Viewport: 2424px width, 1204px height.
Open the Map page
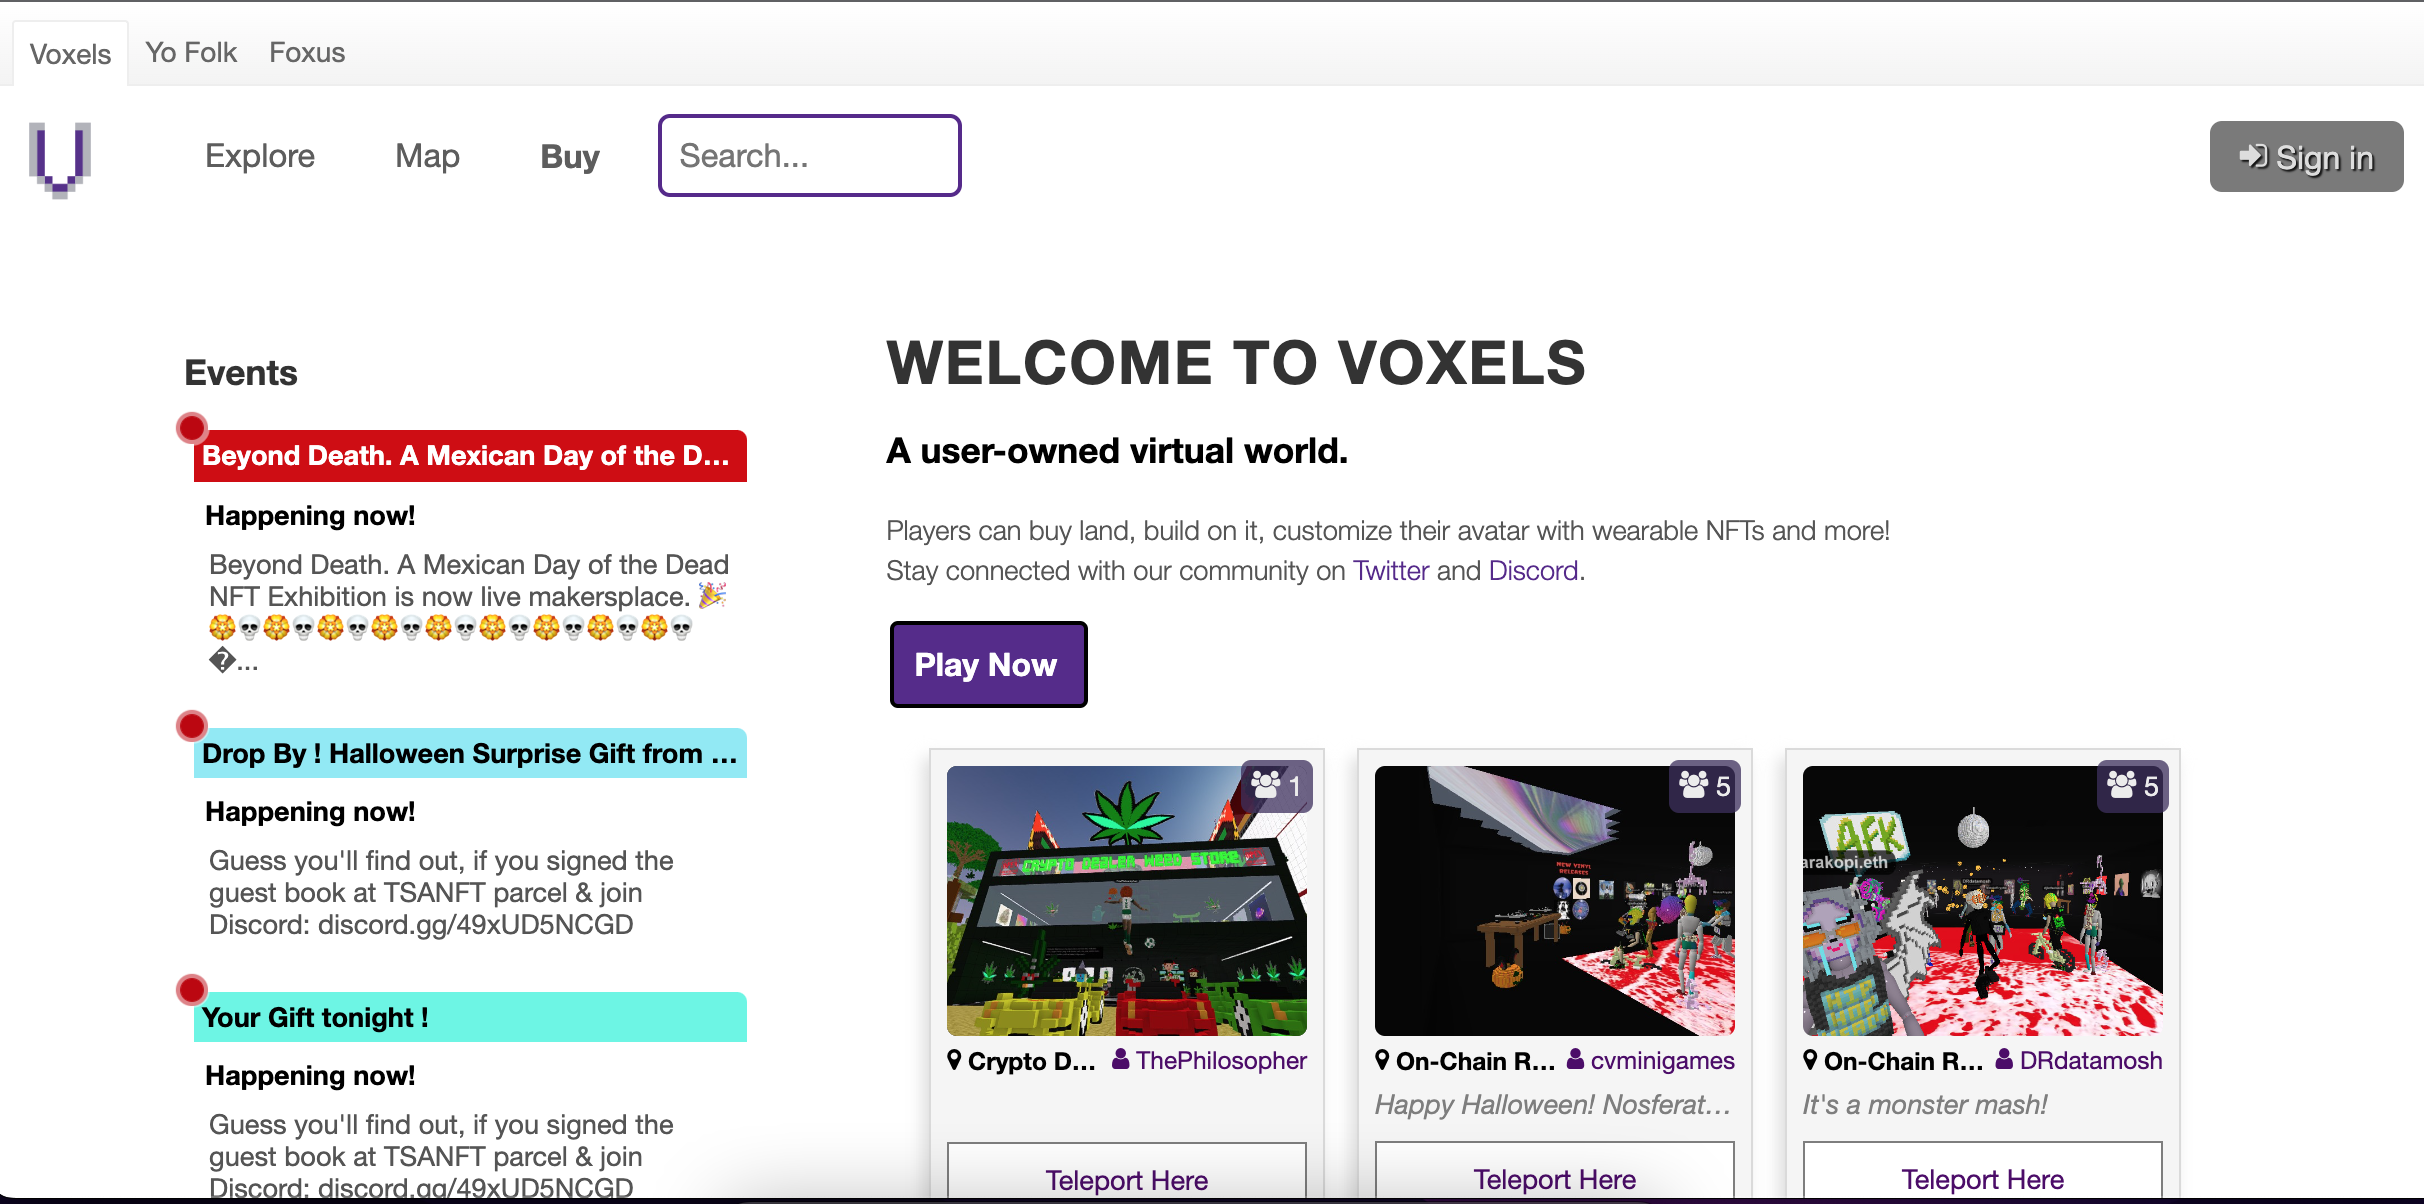[x=427, y=156]
